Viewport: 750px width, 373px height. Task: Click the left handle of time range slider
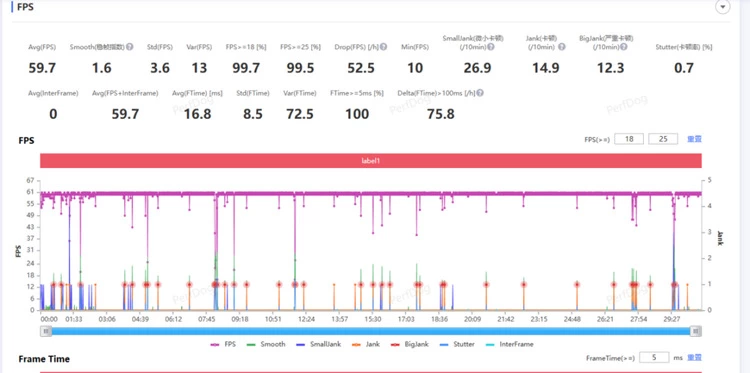coord(46,331)
